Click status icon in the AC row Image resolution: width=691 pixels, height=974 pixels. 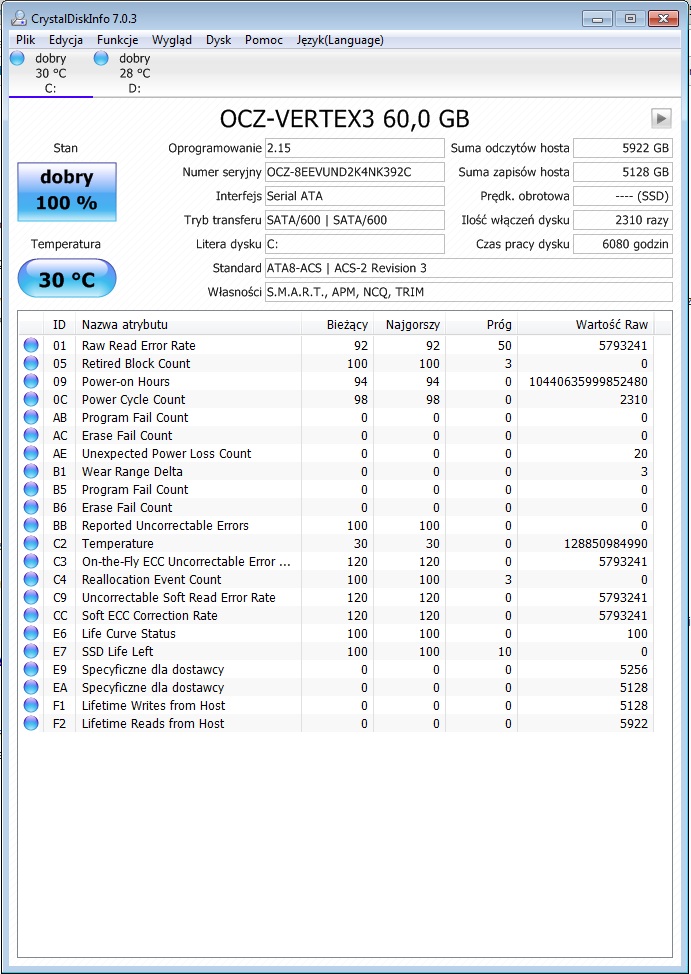click(31, 435)
